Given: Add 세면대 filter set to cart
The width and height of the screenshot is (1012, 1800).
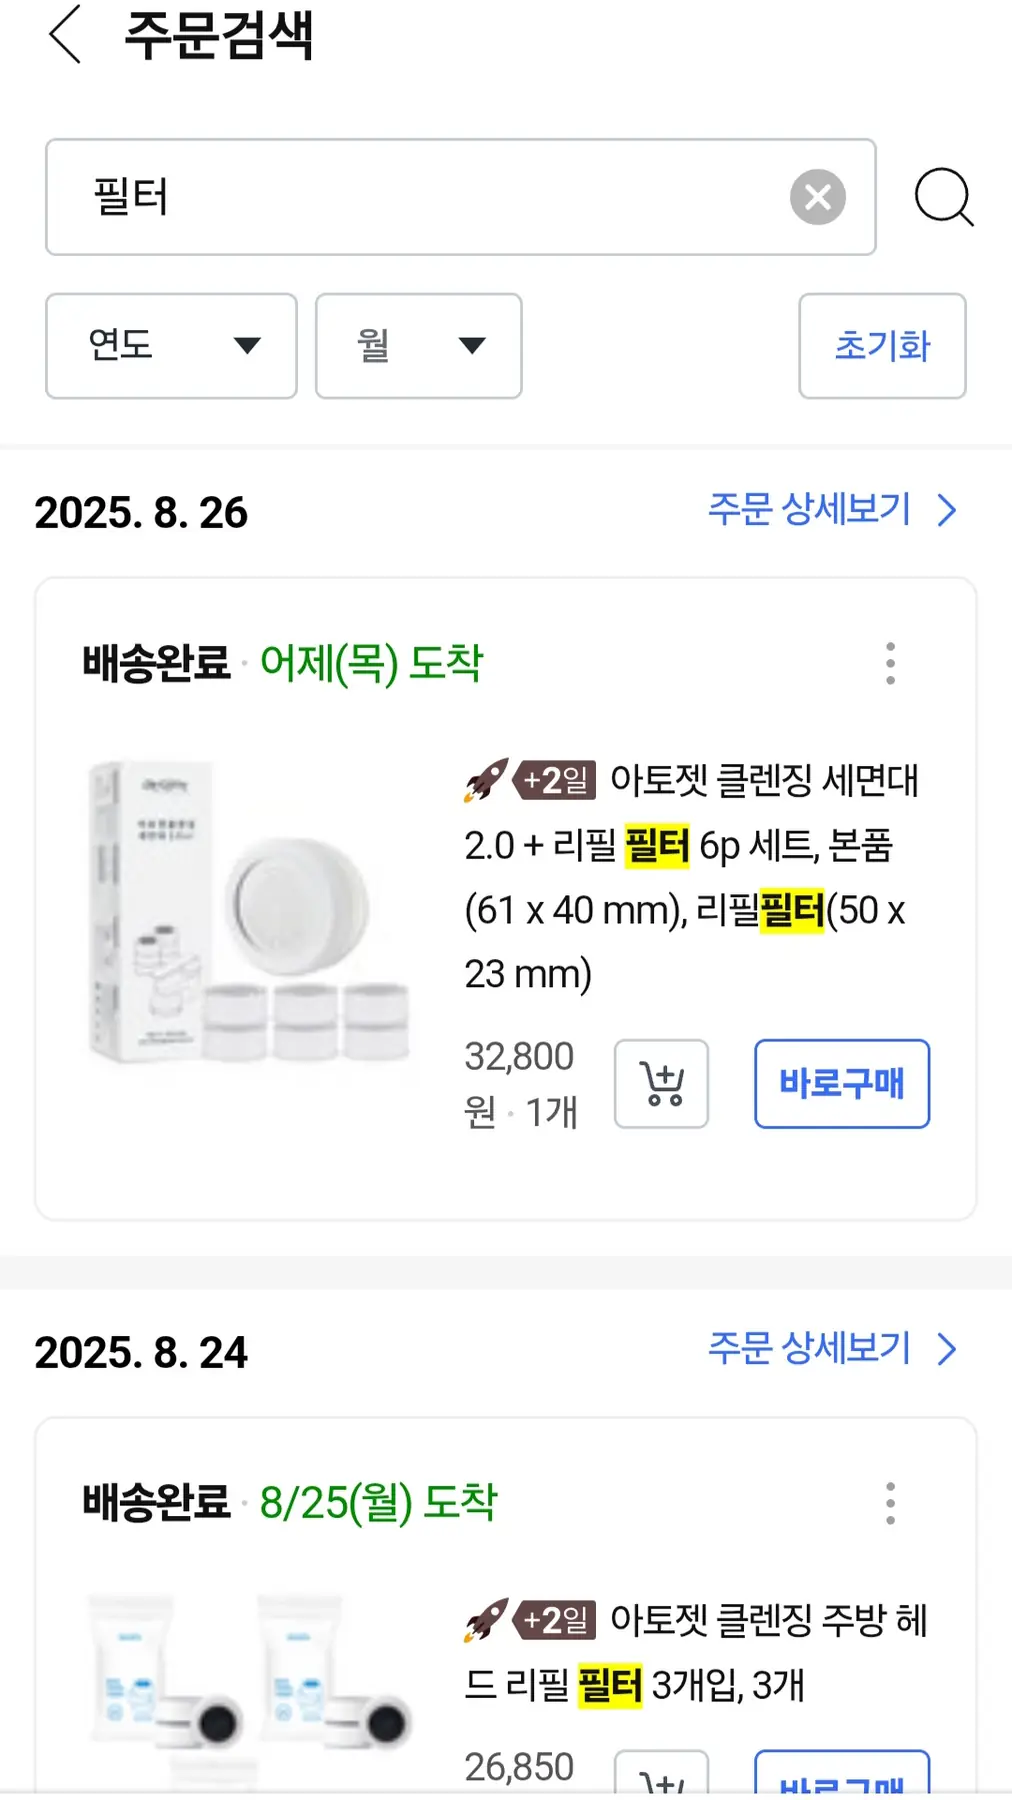Looking at the screenshot, I should click(661, 1084).
